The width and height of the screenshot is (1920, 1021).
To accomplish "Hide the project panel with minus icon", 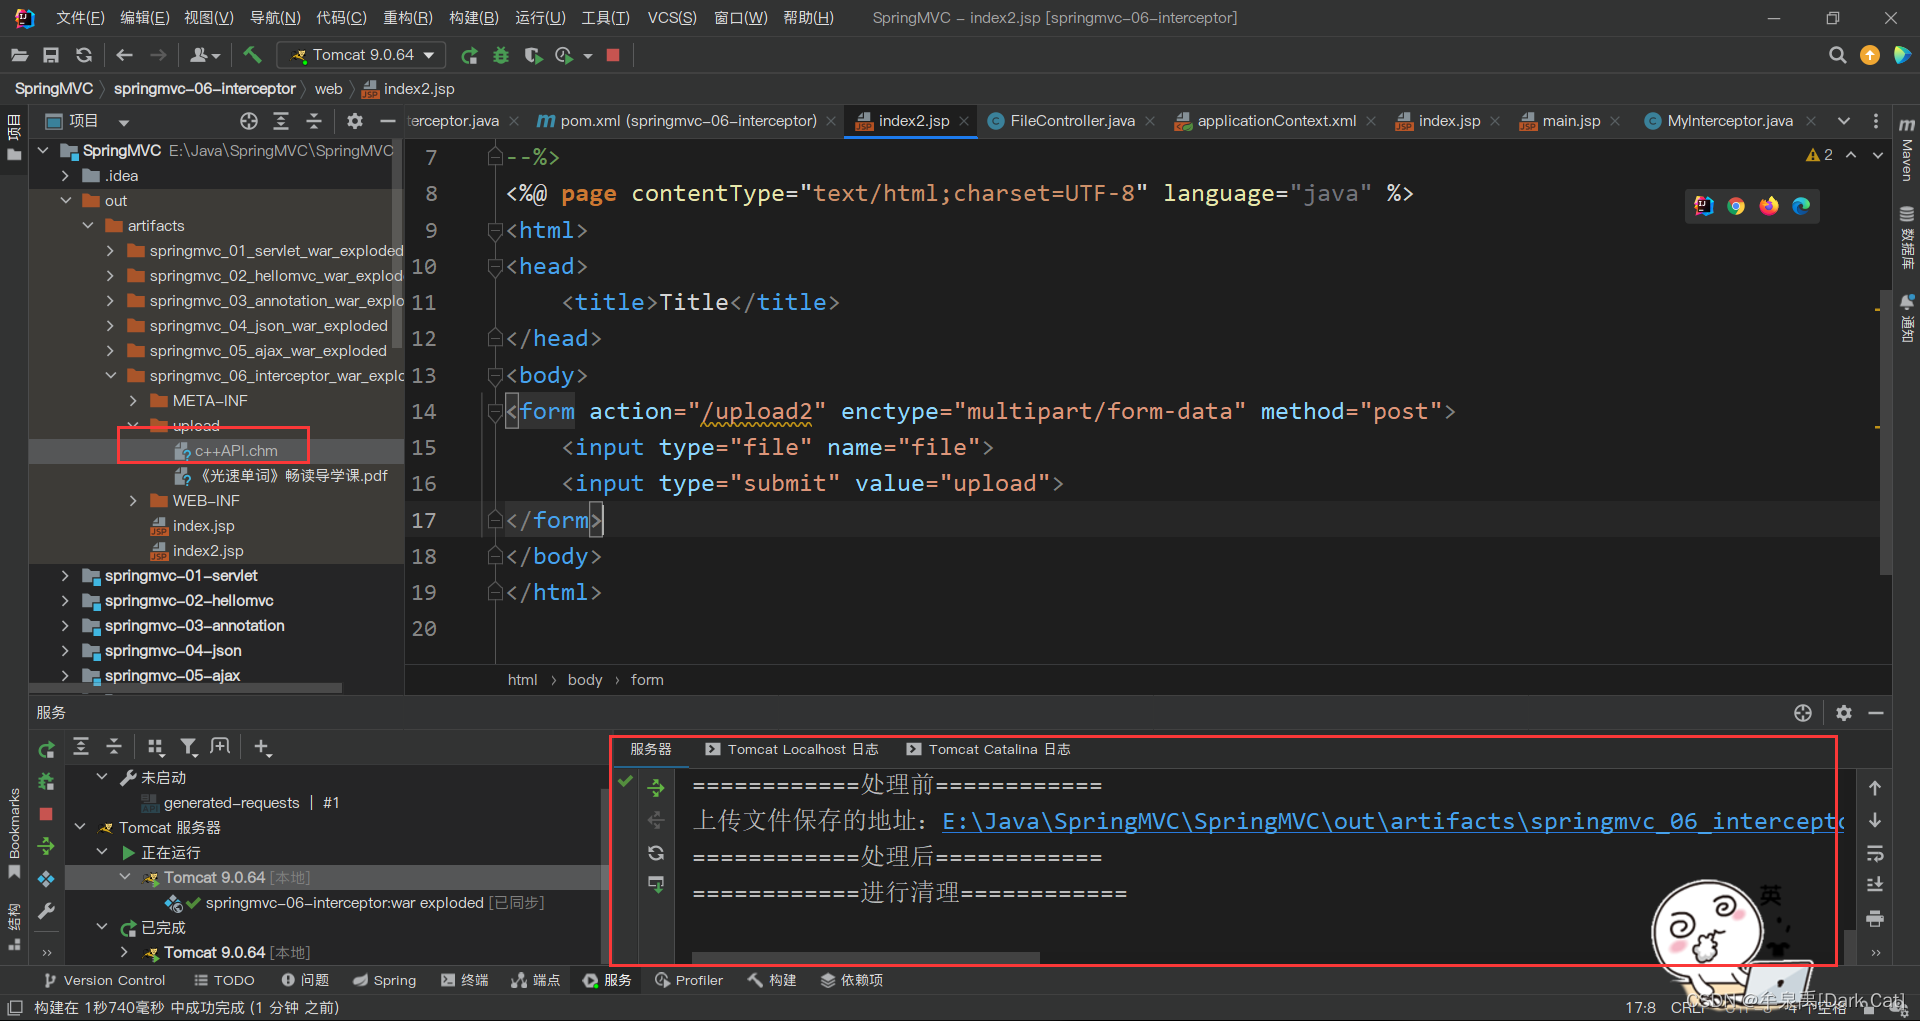I will point(387,121).
